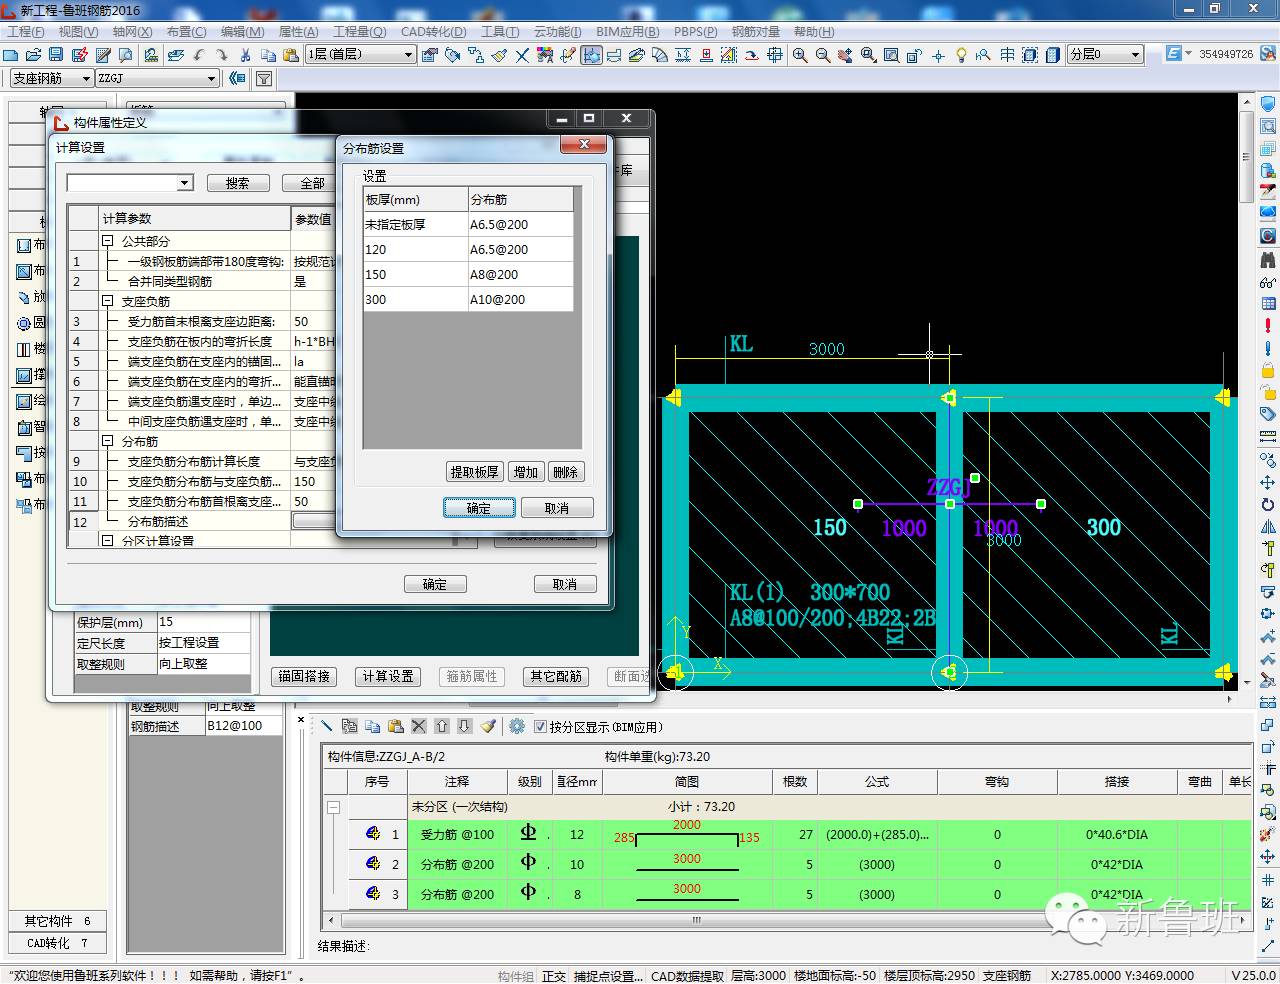The image size is (1280, 984).
Task: Open the 帮助(H) menu
Action: 814,32
